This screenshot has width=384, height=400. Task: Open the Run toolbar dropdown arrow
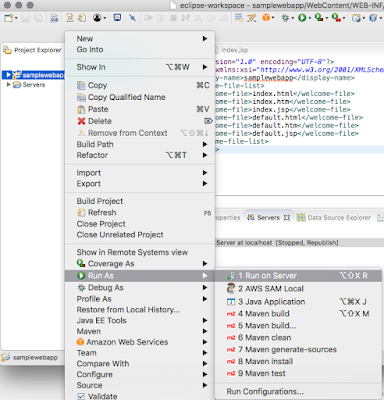pyautogui.click(x=310, y=18)
